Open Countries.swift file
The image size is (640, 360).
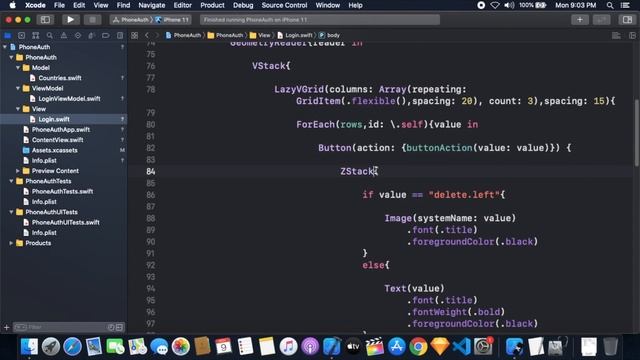60,78
